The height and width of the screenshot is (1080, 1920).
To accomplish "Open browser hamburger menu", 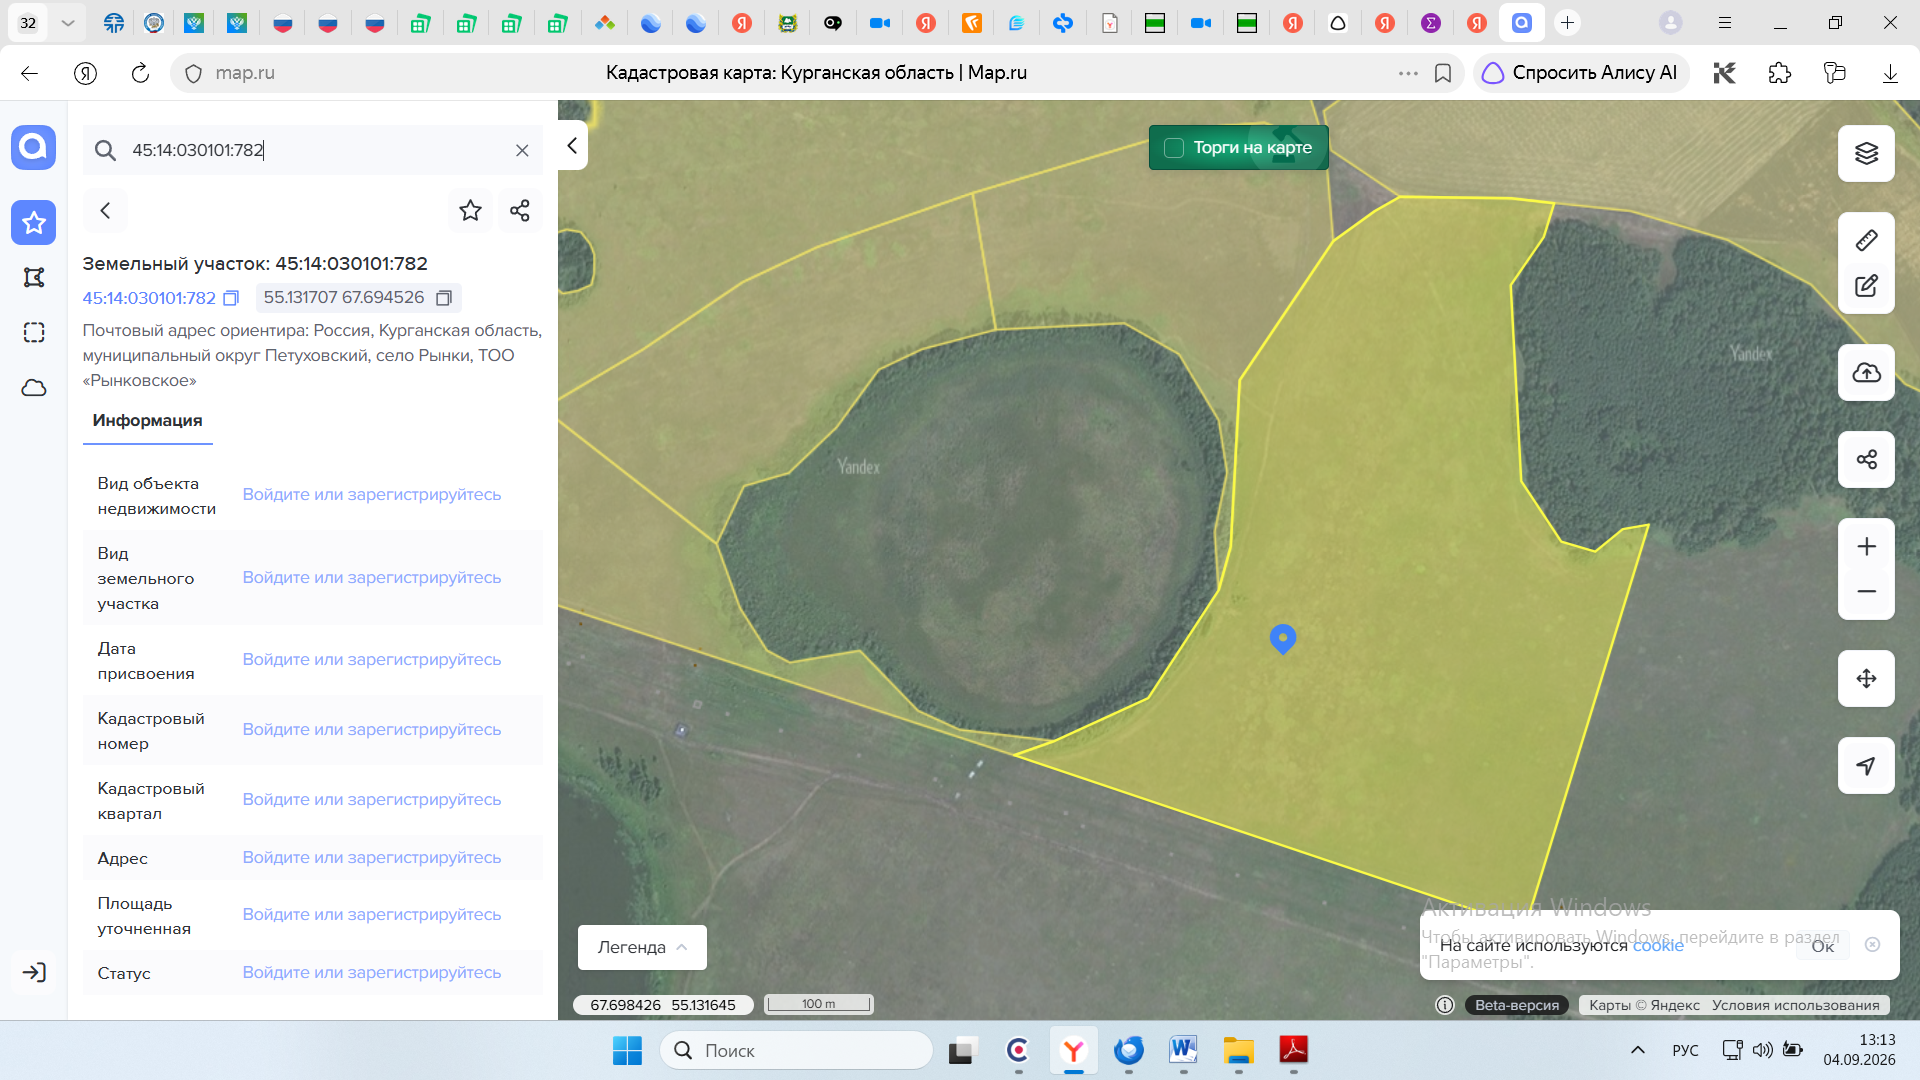I will tap(1725, 22).
